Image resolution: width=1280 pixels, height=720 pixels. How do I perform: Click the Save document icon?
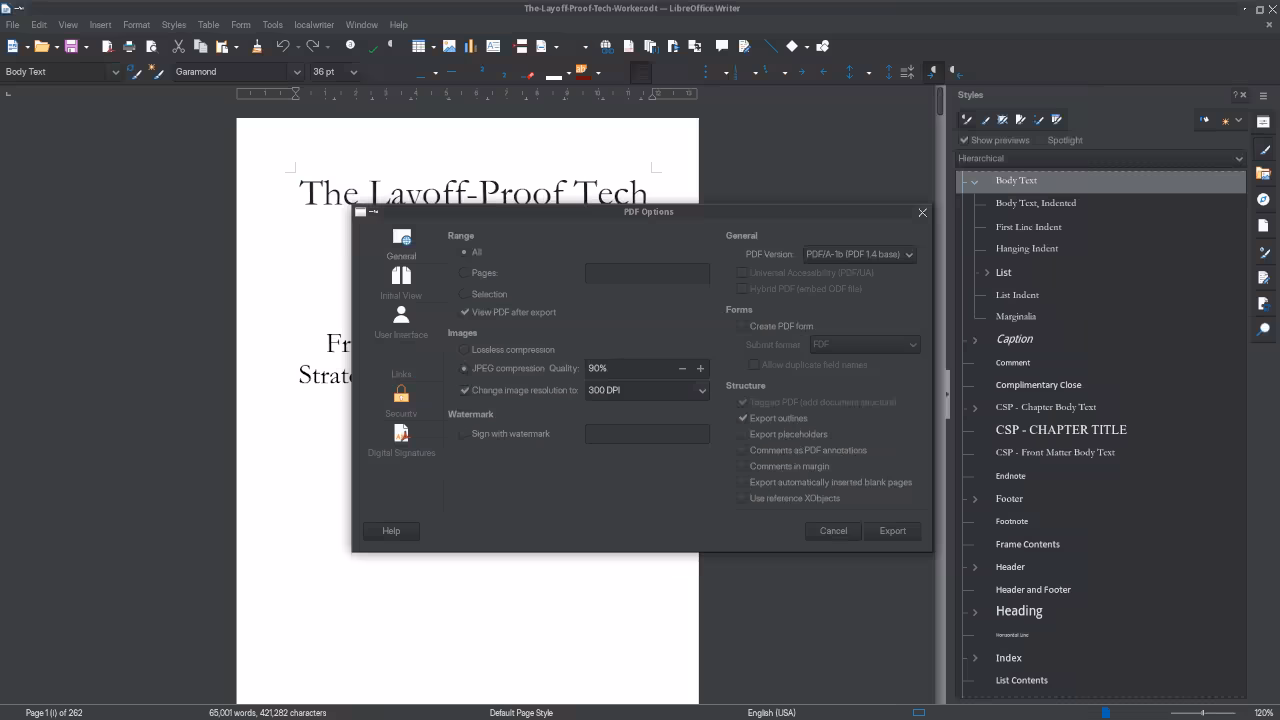tap(71, 46)
